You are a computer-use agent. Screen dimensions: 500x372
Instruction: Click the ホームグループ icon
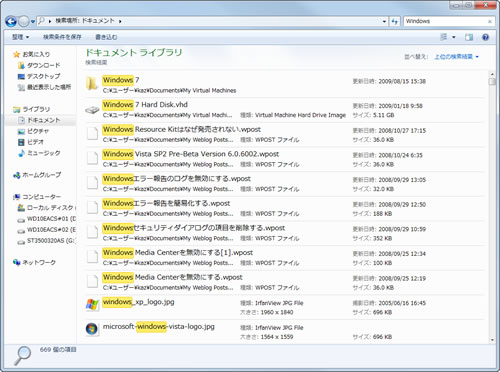(x=17, y=175)
